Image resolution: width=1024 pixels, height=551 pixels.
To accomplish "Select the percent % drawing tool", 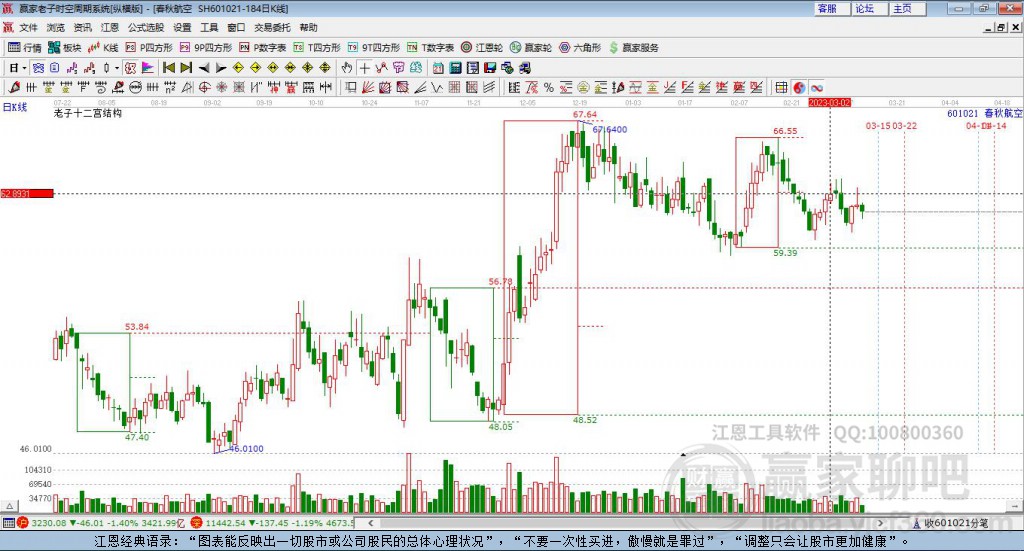I will [549, 87].
